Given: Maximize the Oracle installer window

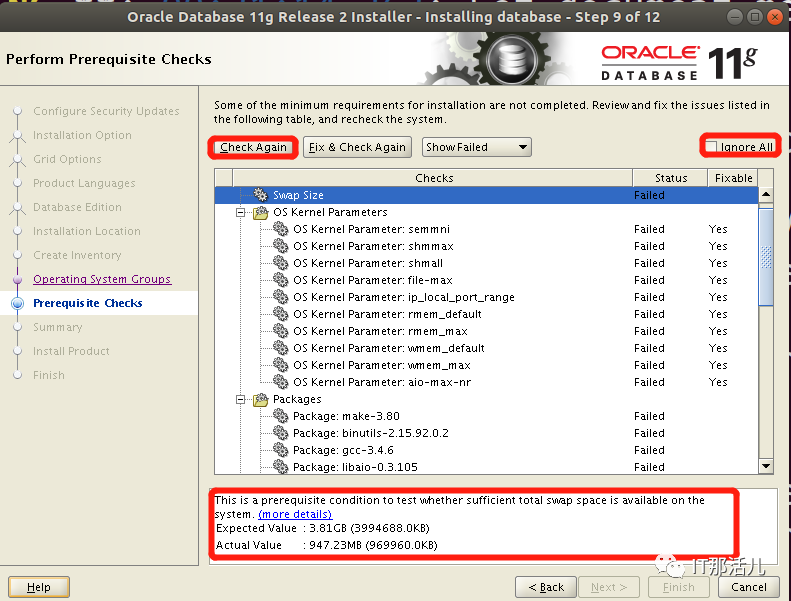Looking at the screenshot, I should pyautogui.click(x=755, y=17).
